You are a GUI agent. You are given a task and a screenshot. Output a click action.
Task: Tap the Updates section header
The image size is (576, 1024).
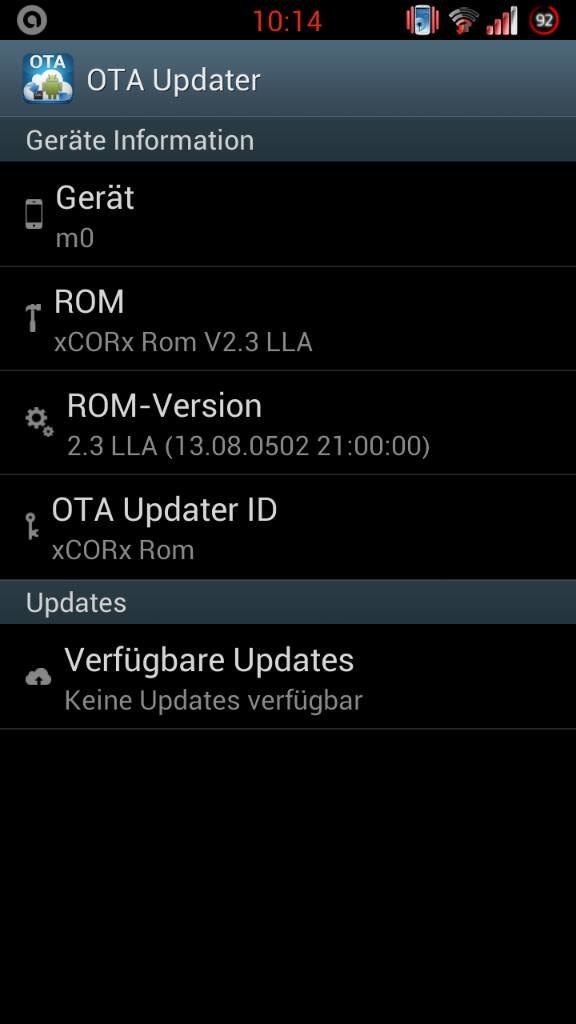click(288, 602)
